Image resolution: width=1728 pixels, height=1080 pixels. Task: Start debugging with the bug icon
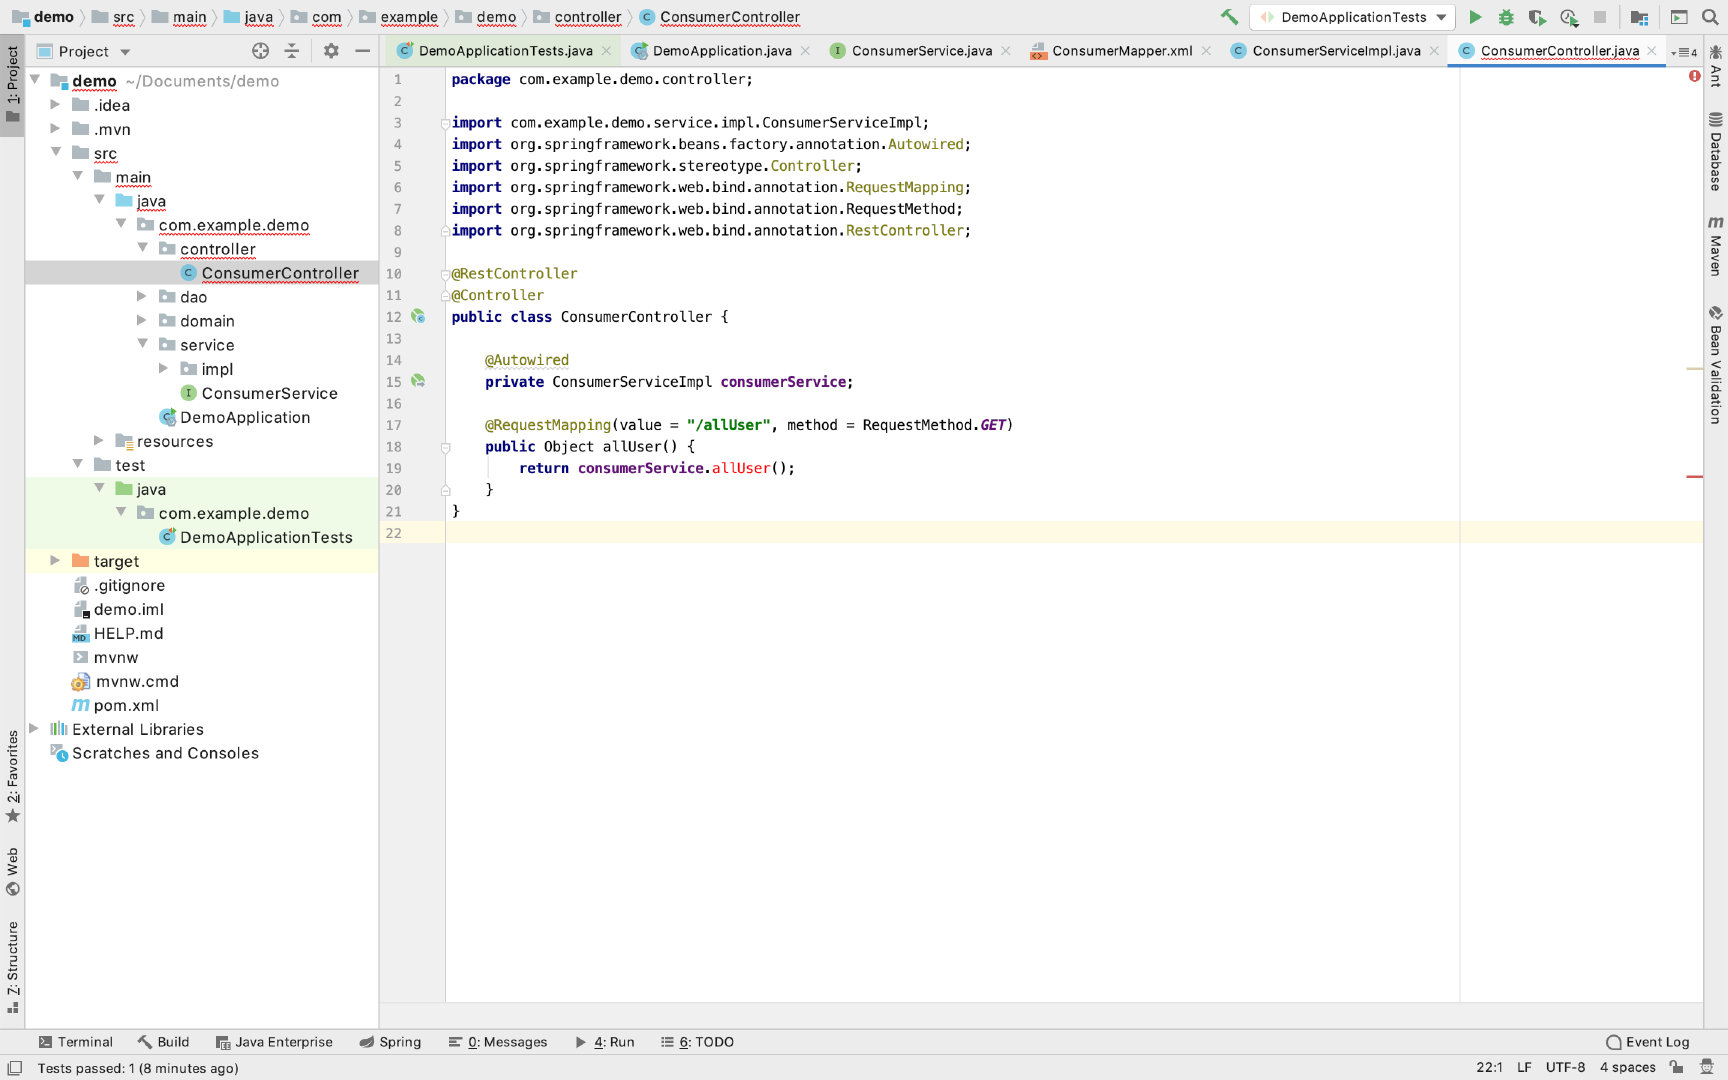pyautogui.click(x=1506, y=17)
